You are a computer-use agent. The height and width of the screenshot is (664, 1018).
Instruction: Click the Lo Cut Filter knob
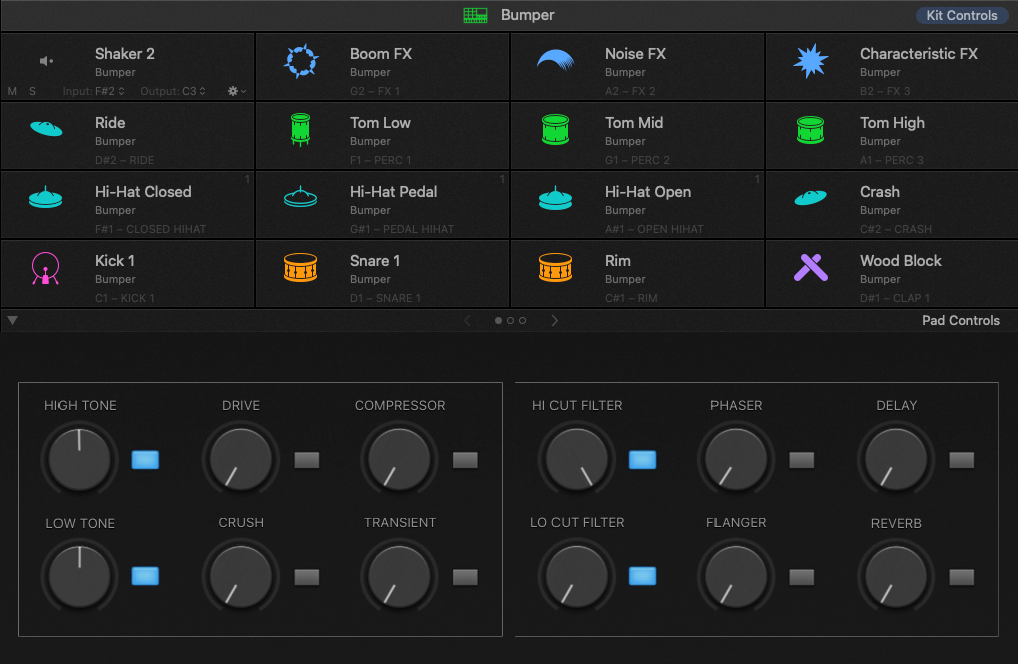pos(577,576)
